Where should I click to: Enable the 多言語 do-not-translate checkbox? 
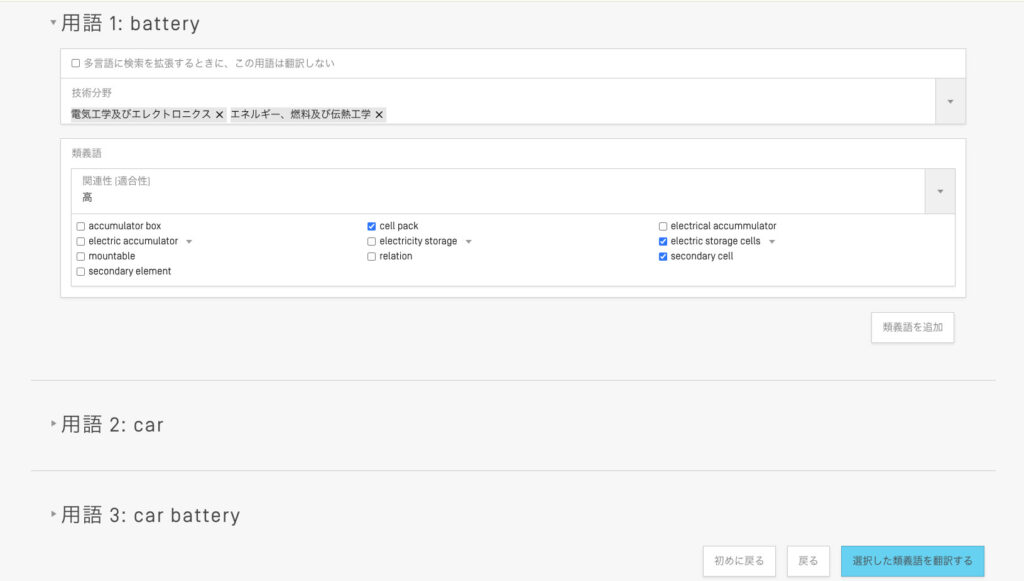(x=76, y=63)
